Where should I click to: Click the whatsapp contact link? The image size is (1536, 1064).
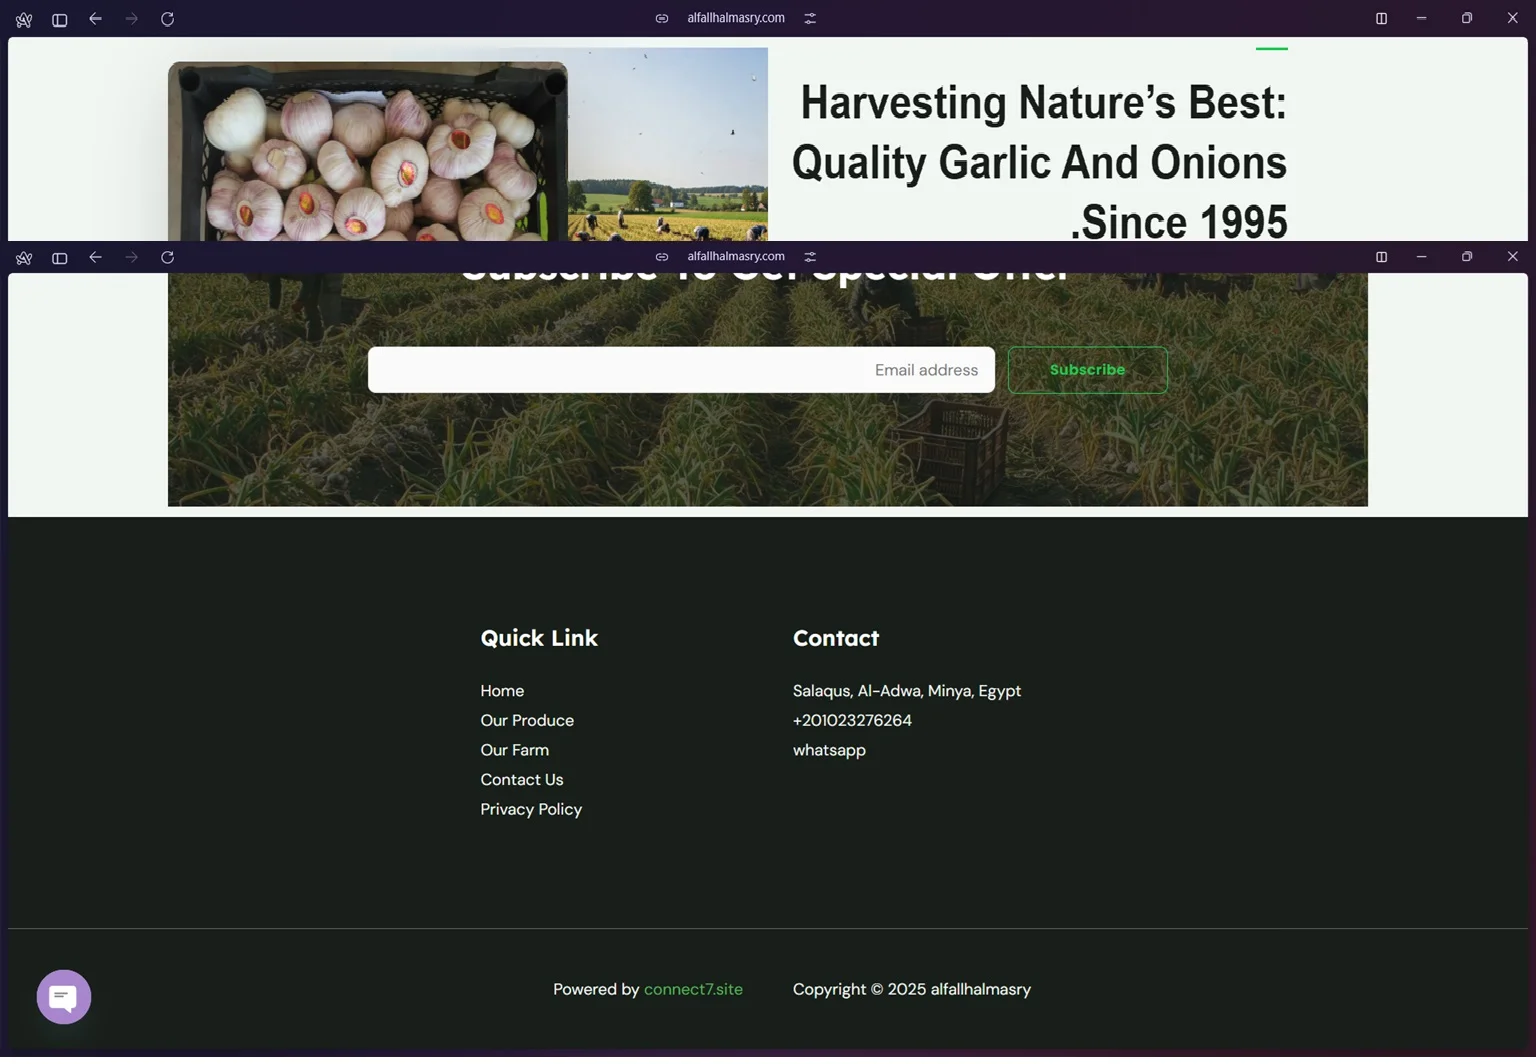(x=829, y=750)
